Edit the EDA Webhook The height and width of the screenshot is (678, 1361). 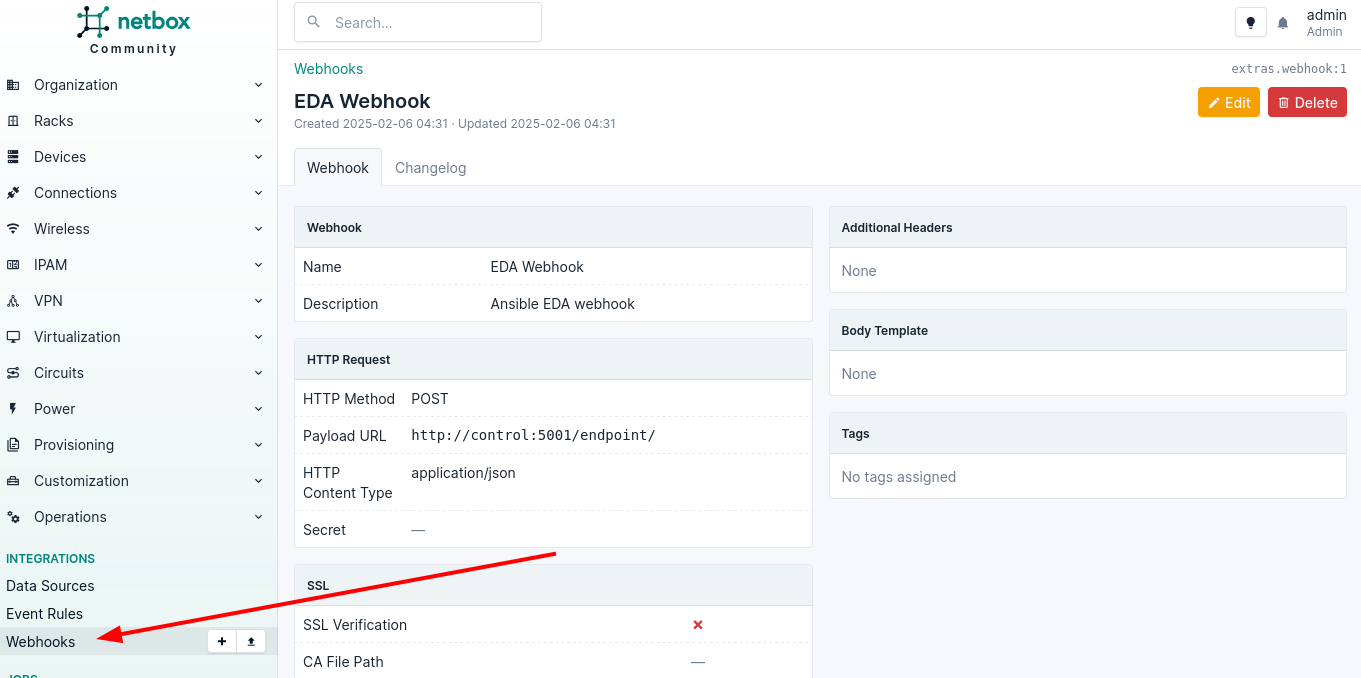1229,103
